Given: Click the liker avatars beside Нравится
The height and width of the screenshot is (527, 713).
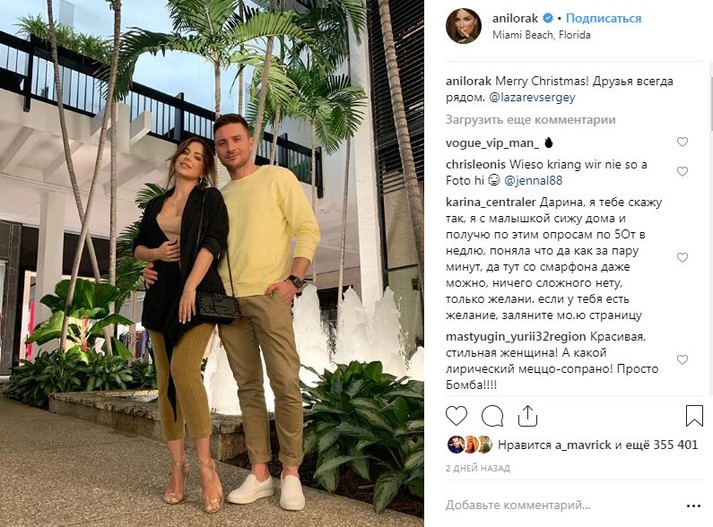Looking at the screenshot, I should (470, 445).
